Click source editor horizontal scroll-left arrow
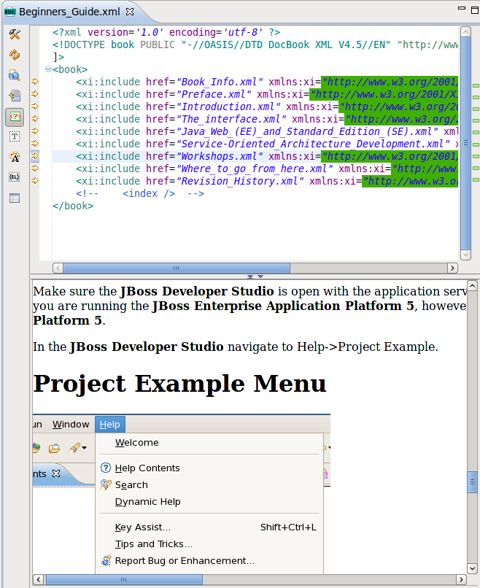Image resolution: width=480 pixels, height=588 pixels. tap(58, 268)
